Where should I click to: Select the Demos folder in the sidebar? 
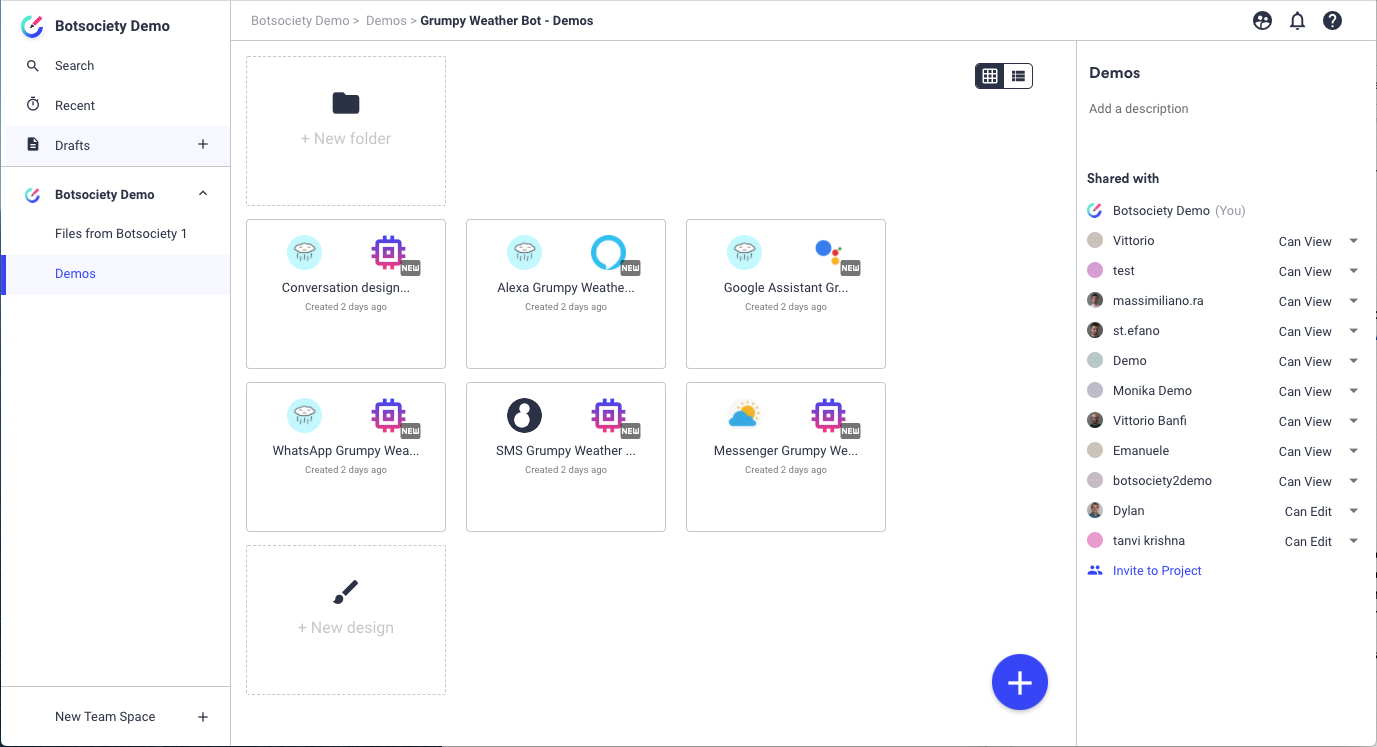[x=115, y=273]
